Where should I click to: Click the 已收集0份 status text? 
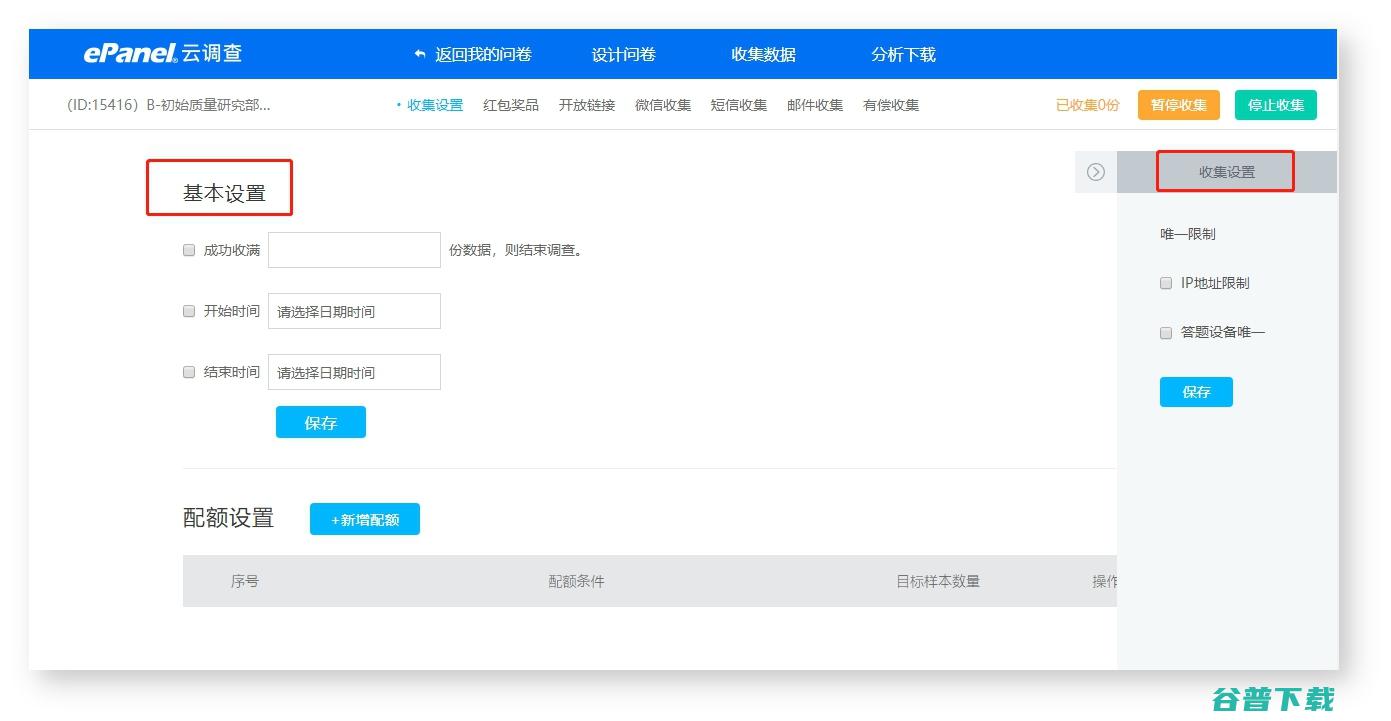click(1088, 105)
